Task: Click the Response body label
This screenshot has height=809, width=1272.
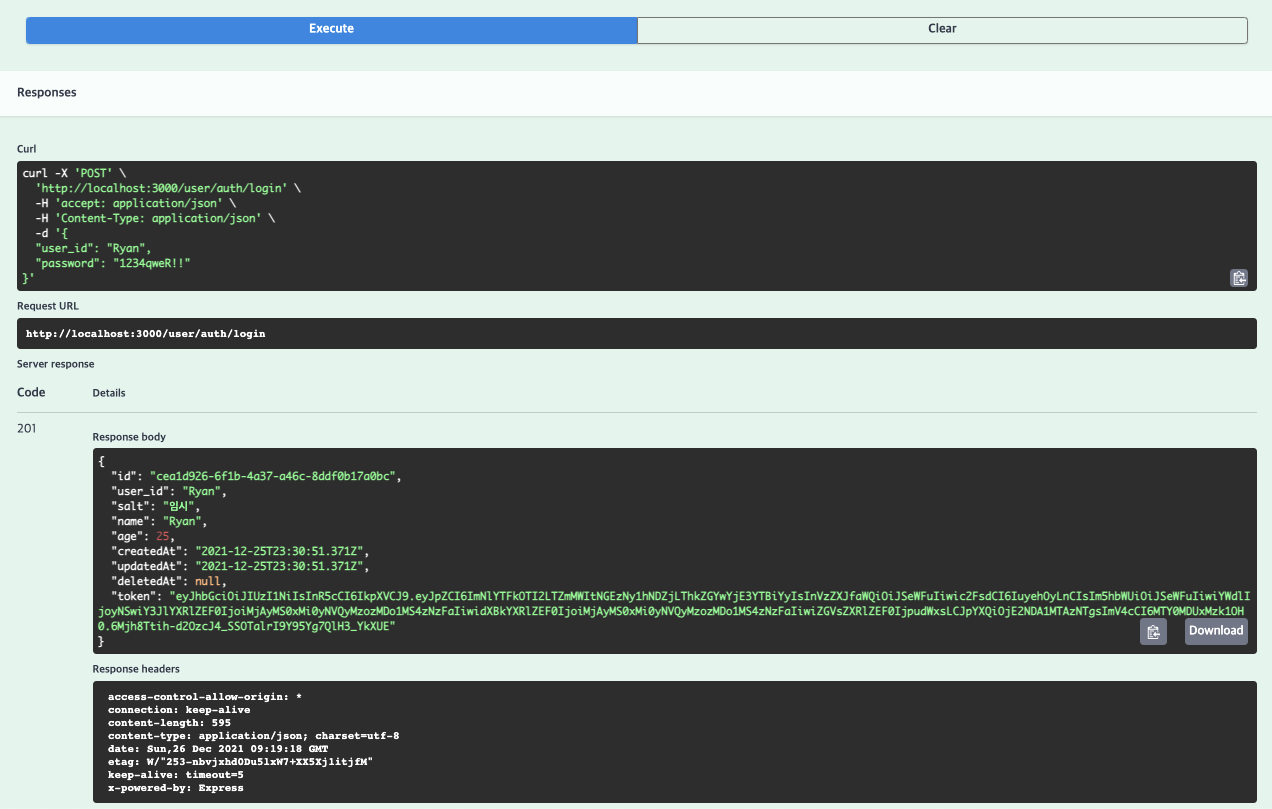Action: point(129,437)
